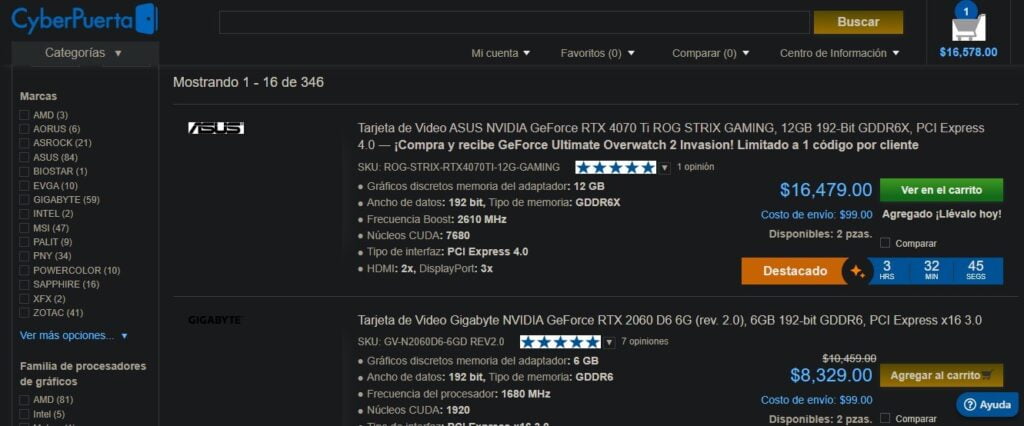Check the ASUS brand filter
Viewport: 1024px width, 426px height.
click(24, 157)
